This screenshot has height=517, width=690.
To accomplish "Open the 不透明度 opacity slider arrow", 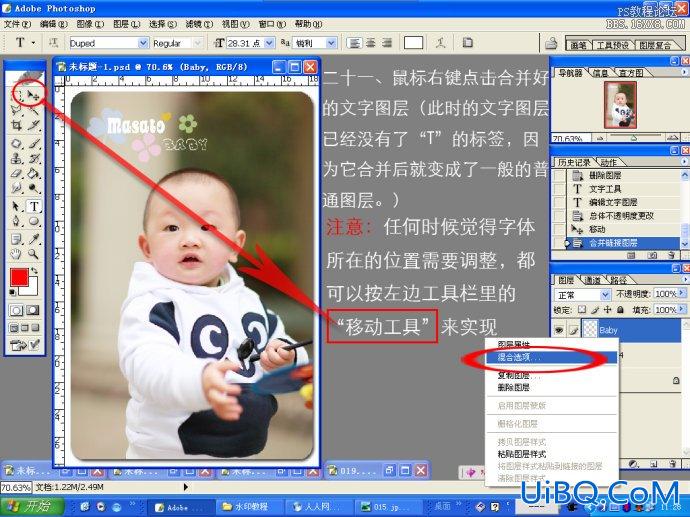I will point(682,293).
